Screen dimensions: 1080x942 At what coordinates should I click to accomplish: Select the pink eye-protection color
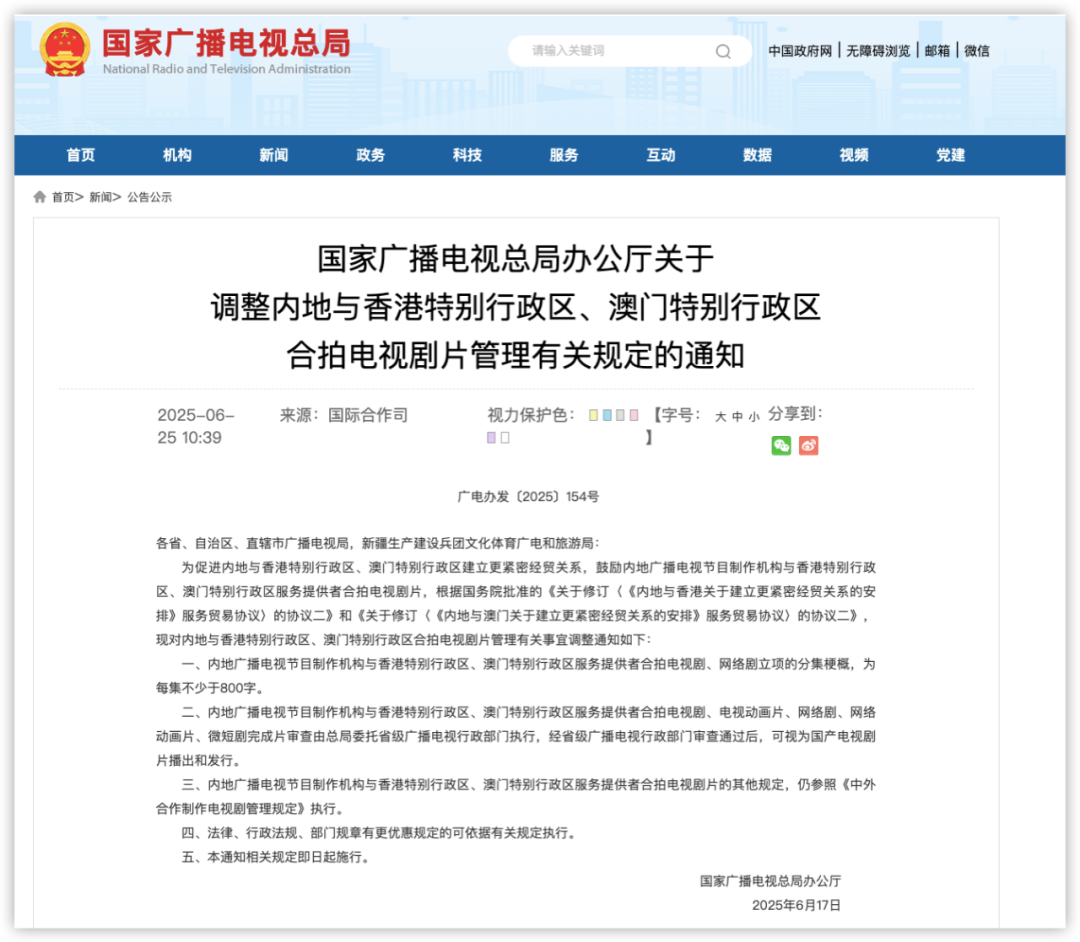click(x=634, y=415)
